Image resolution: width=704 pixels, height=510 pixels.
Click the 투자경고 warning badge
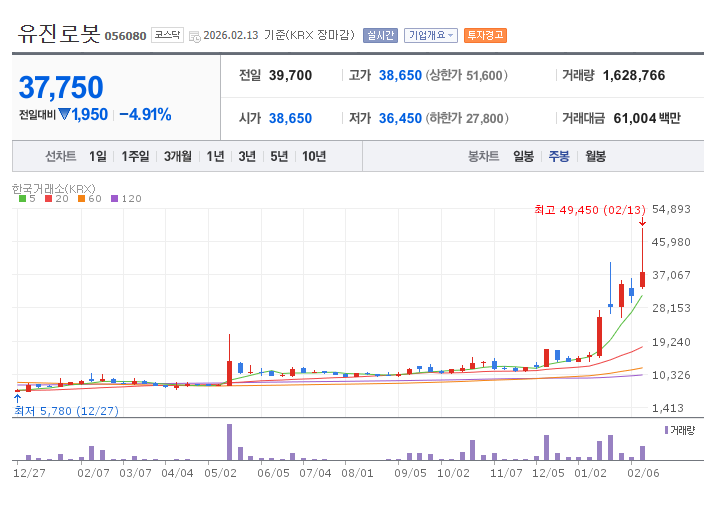[485, 35]
